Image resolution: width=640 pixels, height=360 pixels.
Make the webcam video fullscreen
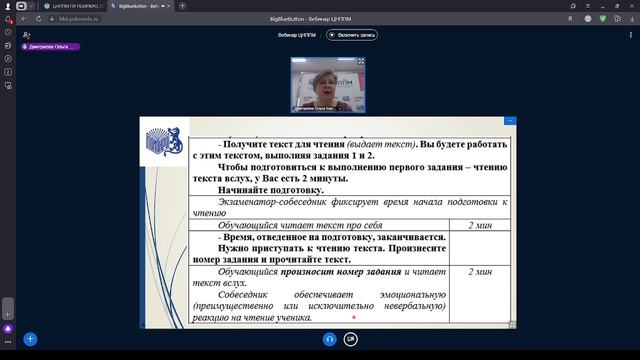361,61
